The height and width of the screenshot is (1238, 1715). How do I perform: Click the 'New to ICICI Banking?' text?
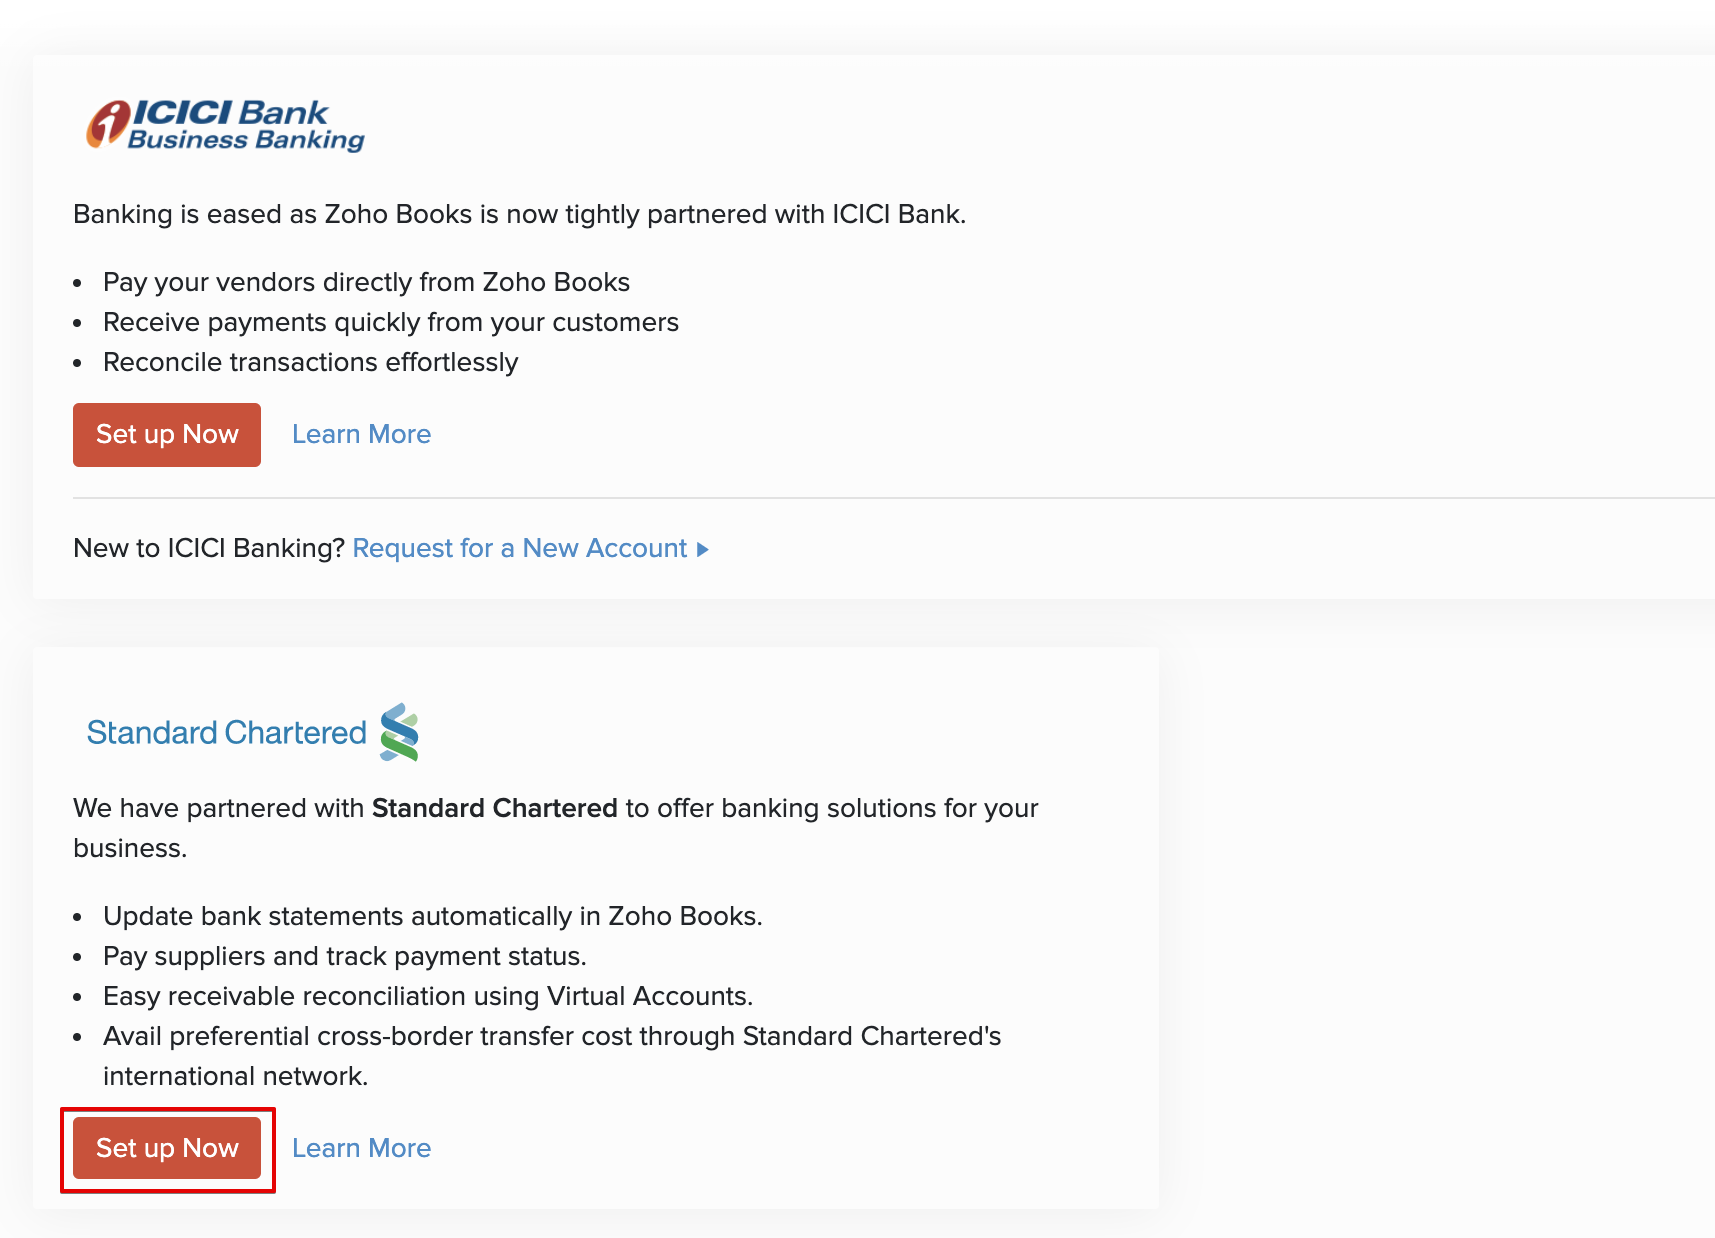pos(209,548)
